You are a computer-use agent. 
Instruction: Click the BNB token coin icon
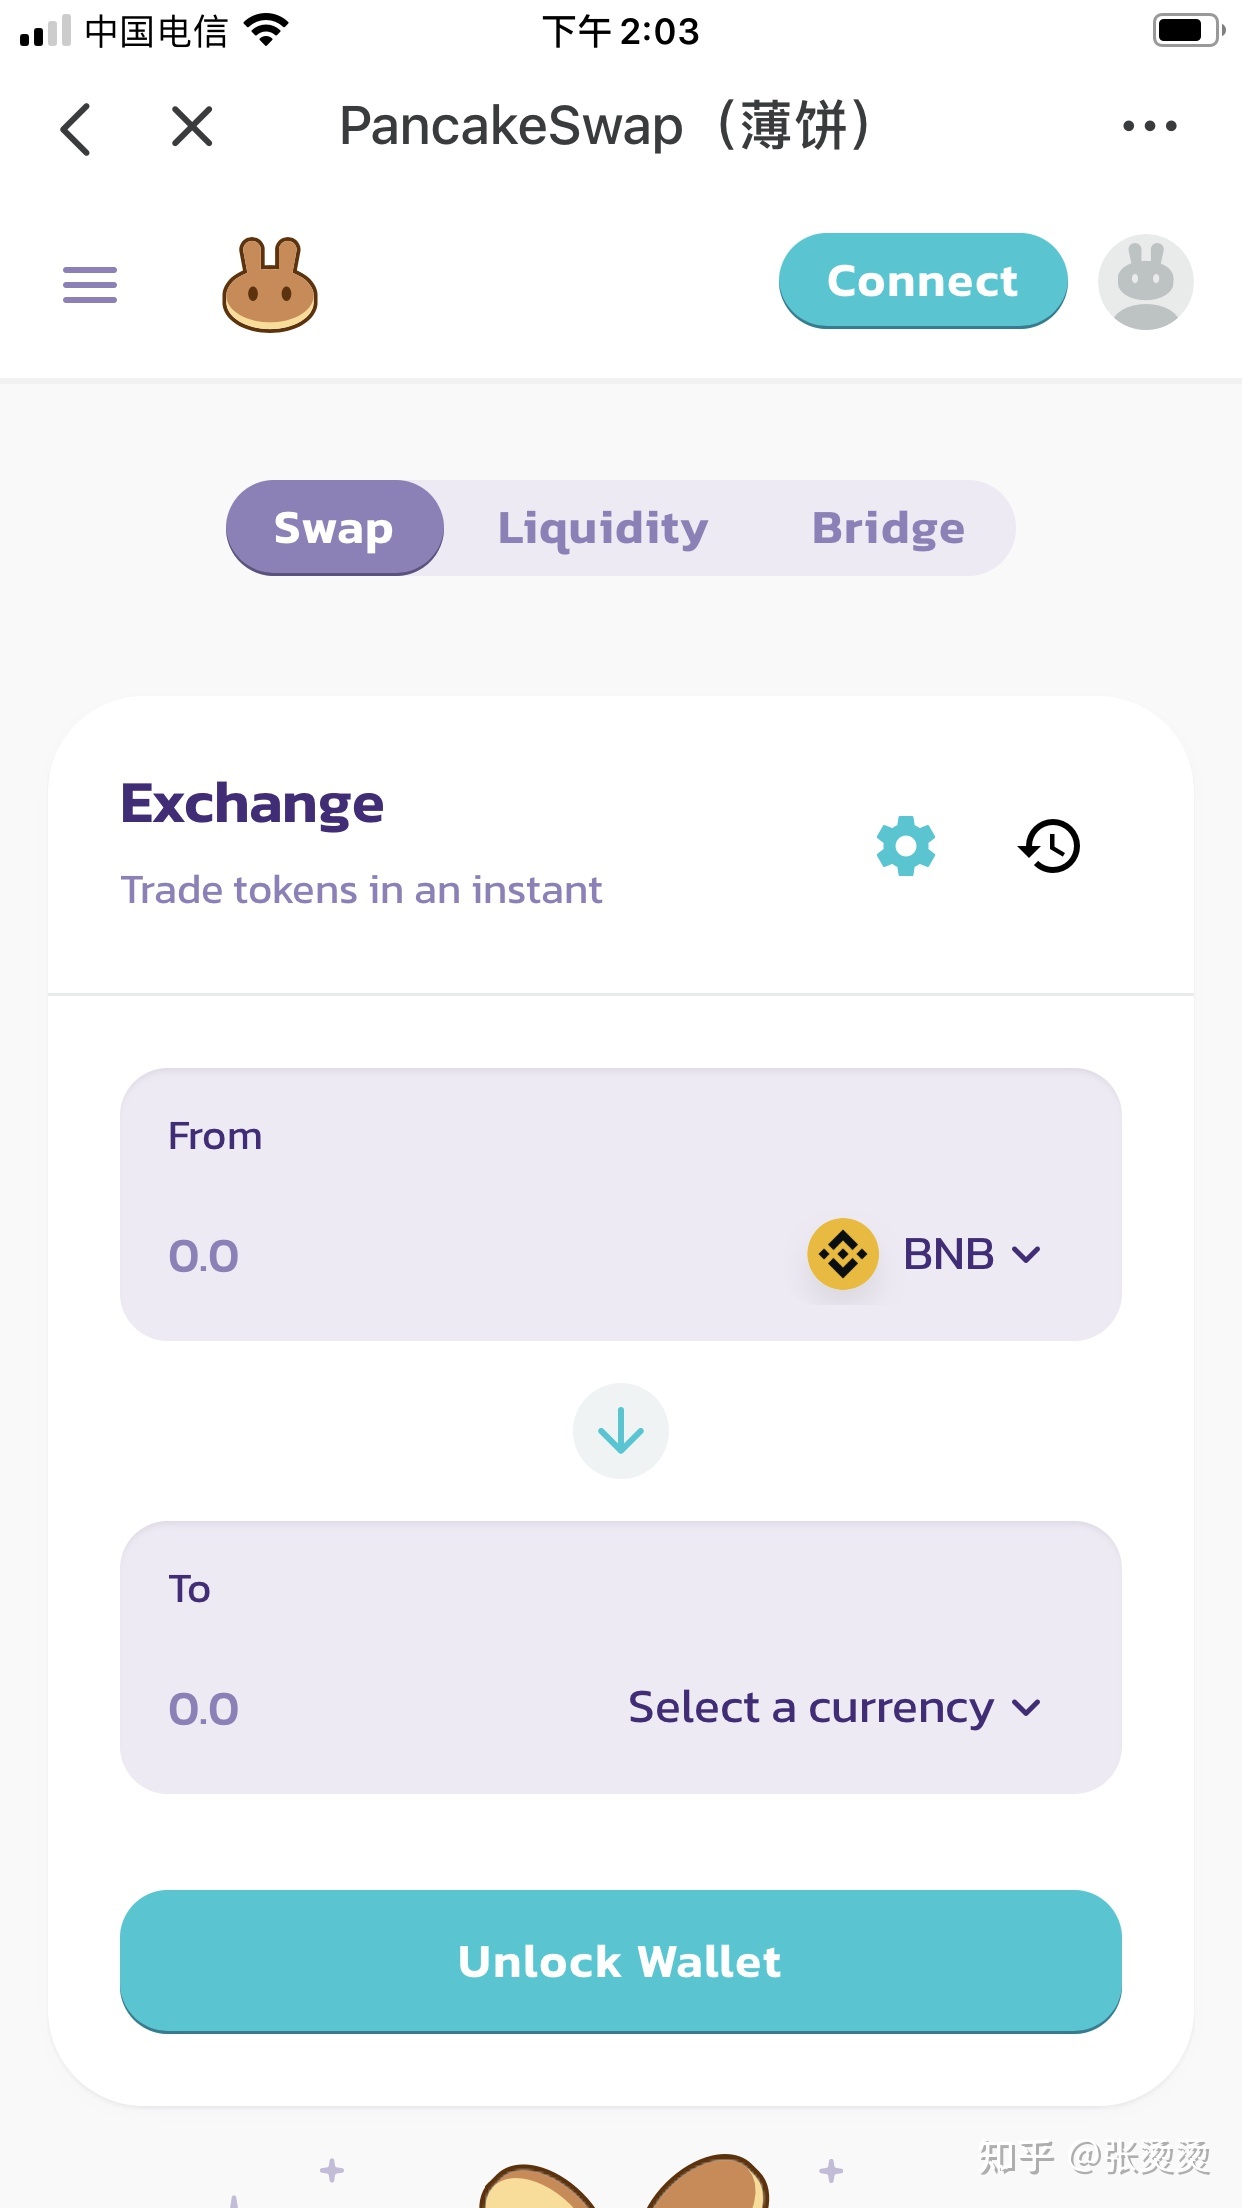843,1254
